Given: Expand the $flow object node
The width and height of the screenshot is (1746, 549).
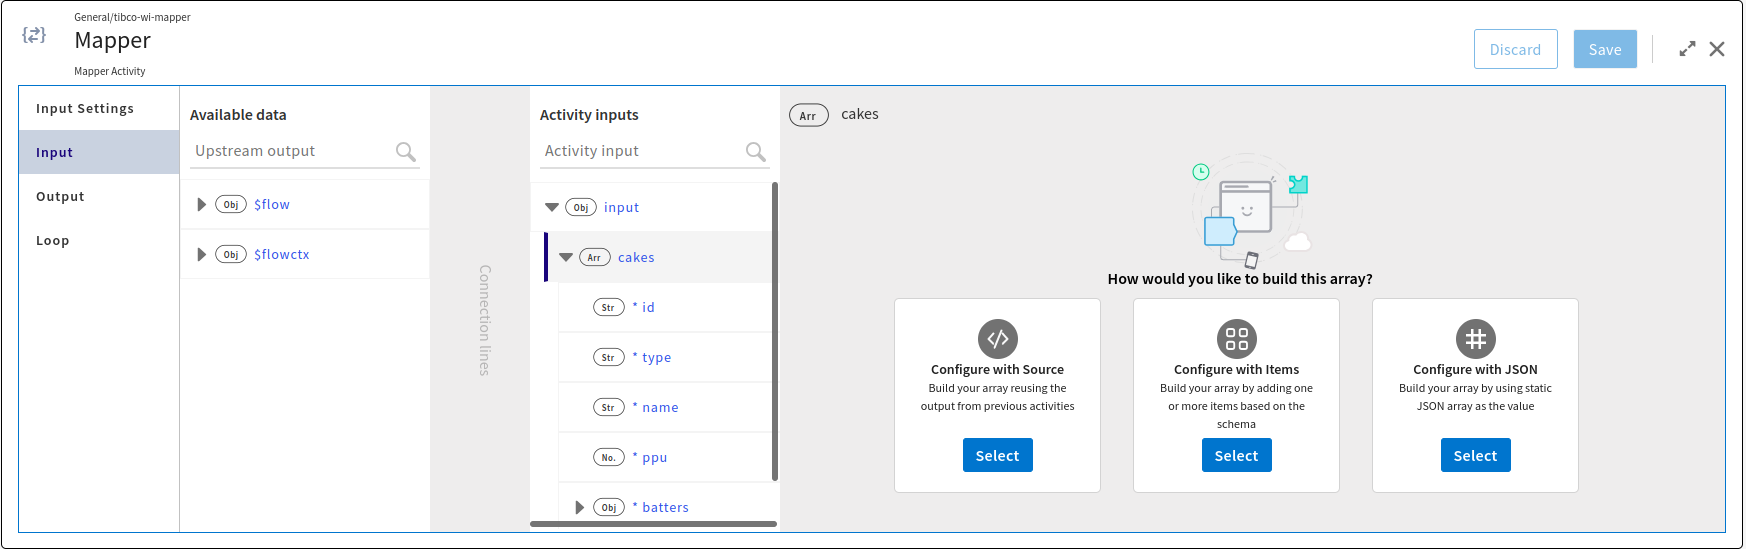Looking at the screenshot, I should click(201, 204).
